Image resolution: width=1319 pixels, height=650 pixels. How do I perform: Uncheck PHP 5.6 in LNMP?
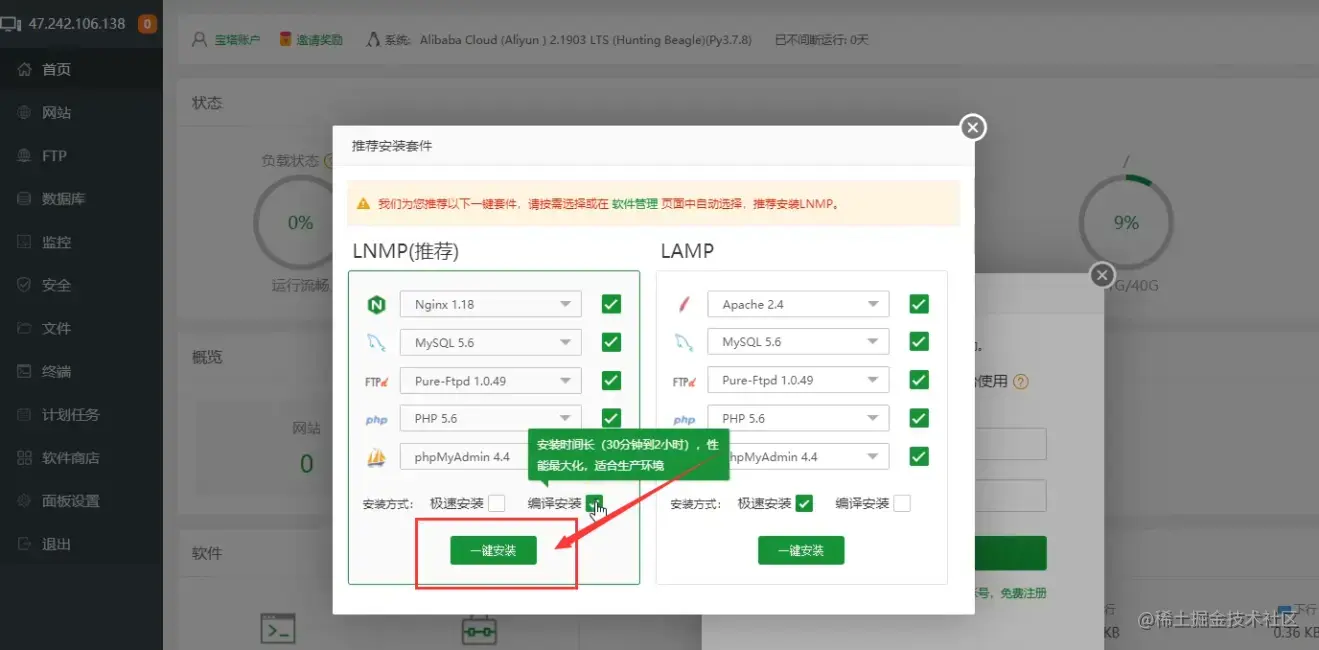point(611,418)
